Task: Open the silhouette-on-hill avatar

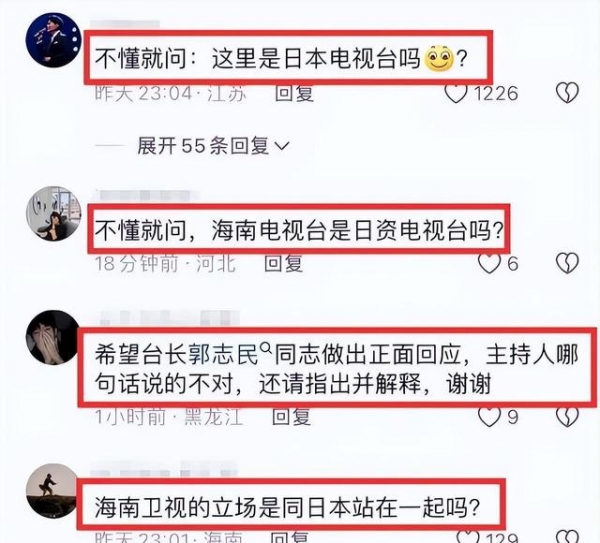Action: (54, 491)
